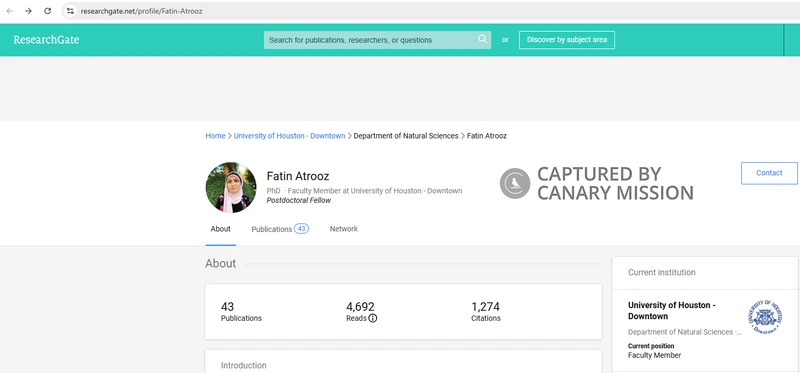
Task: Click the Current institution panel heading
Action: pos(662,272)
